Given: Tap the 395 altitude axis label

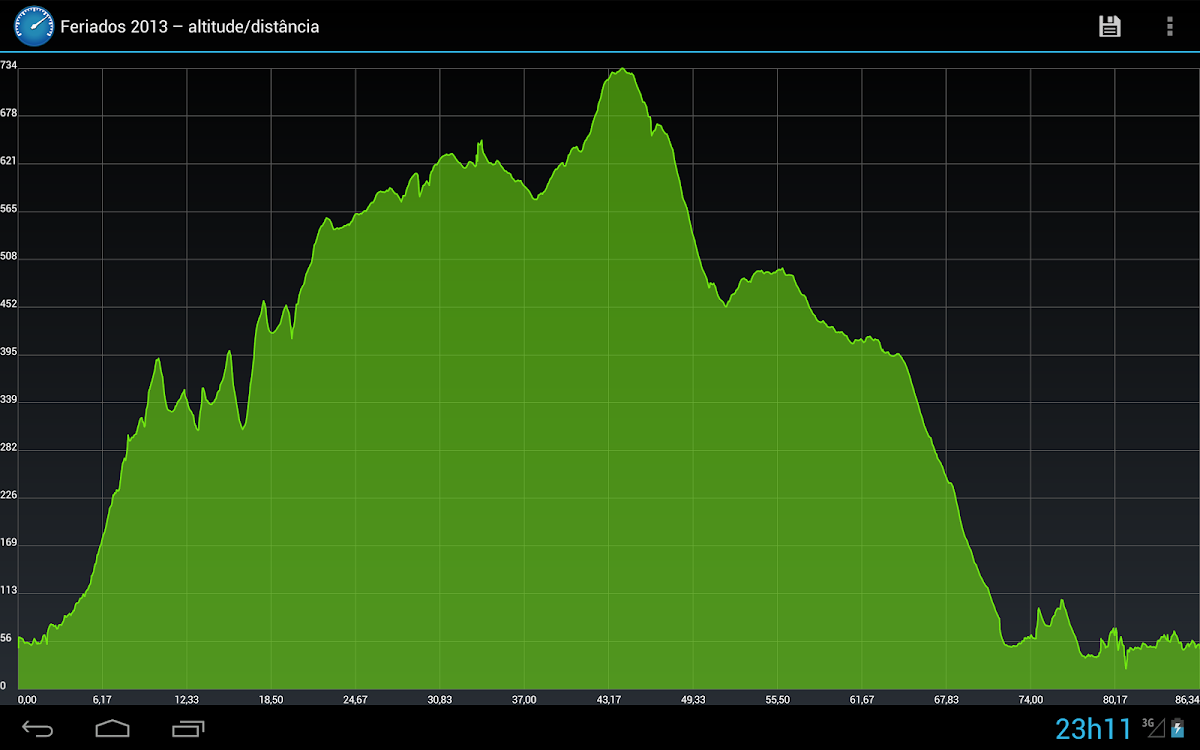Looking at the screenshot, I should (x=9, y=352).
